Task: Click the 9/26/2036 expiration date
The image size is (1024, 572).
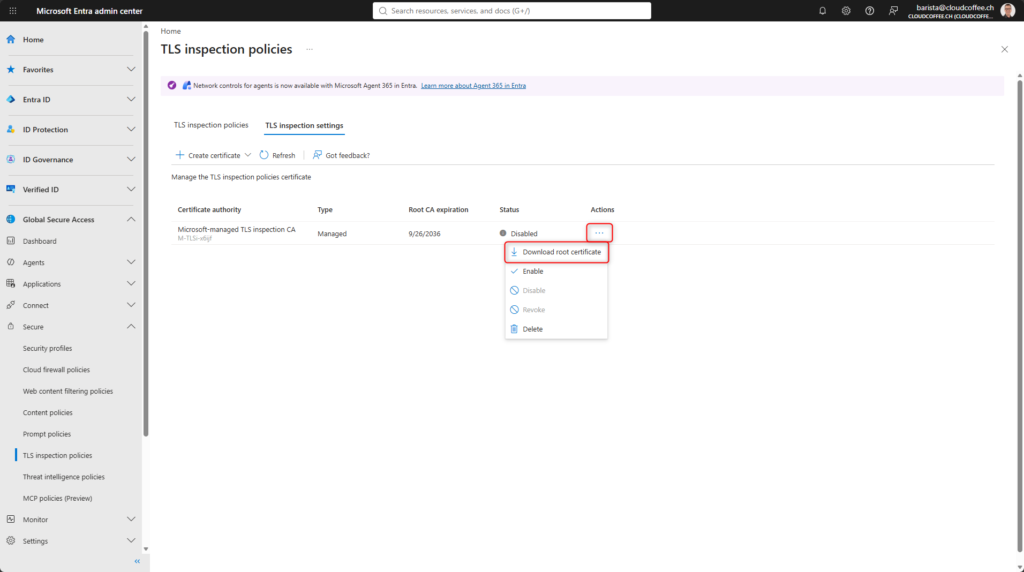Action: coord(424,234)
